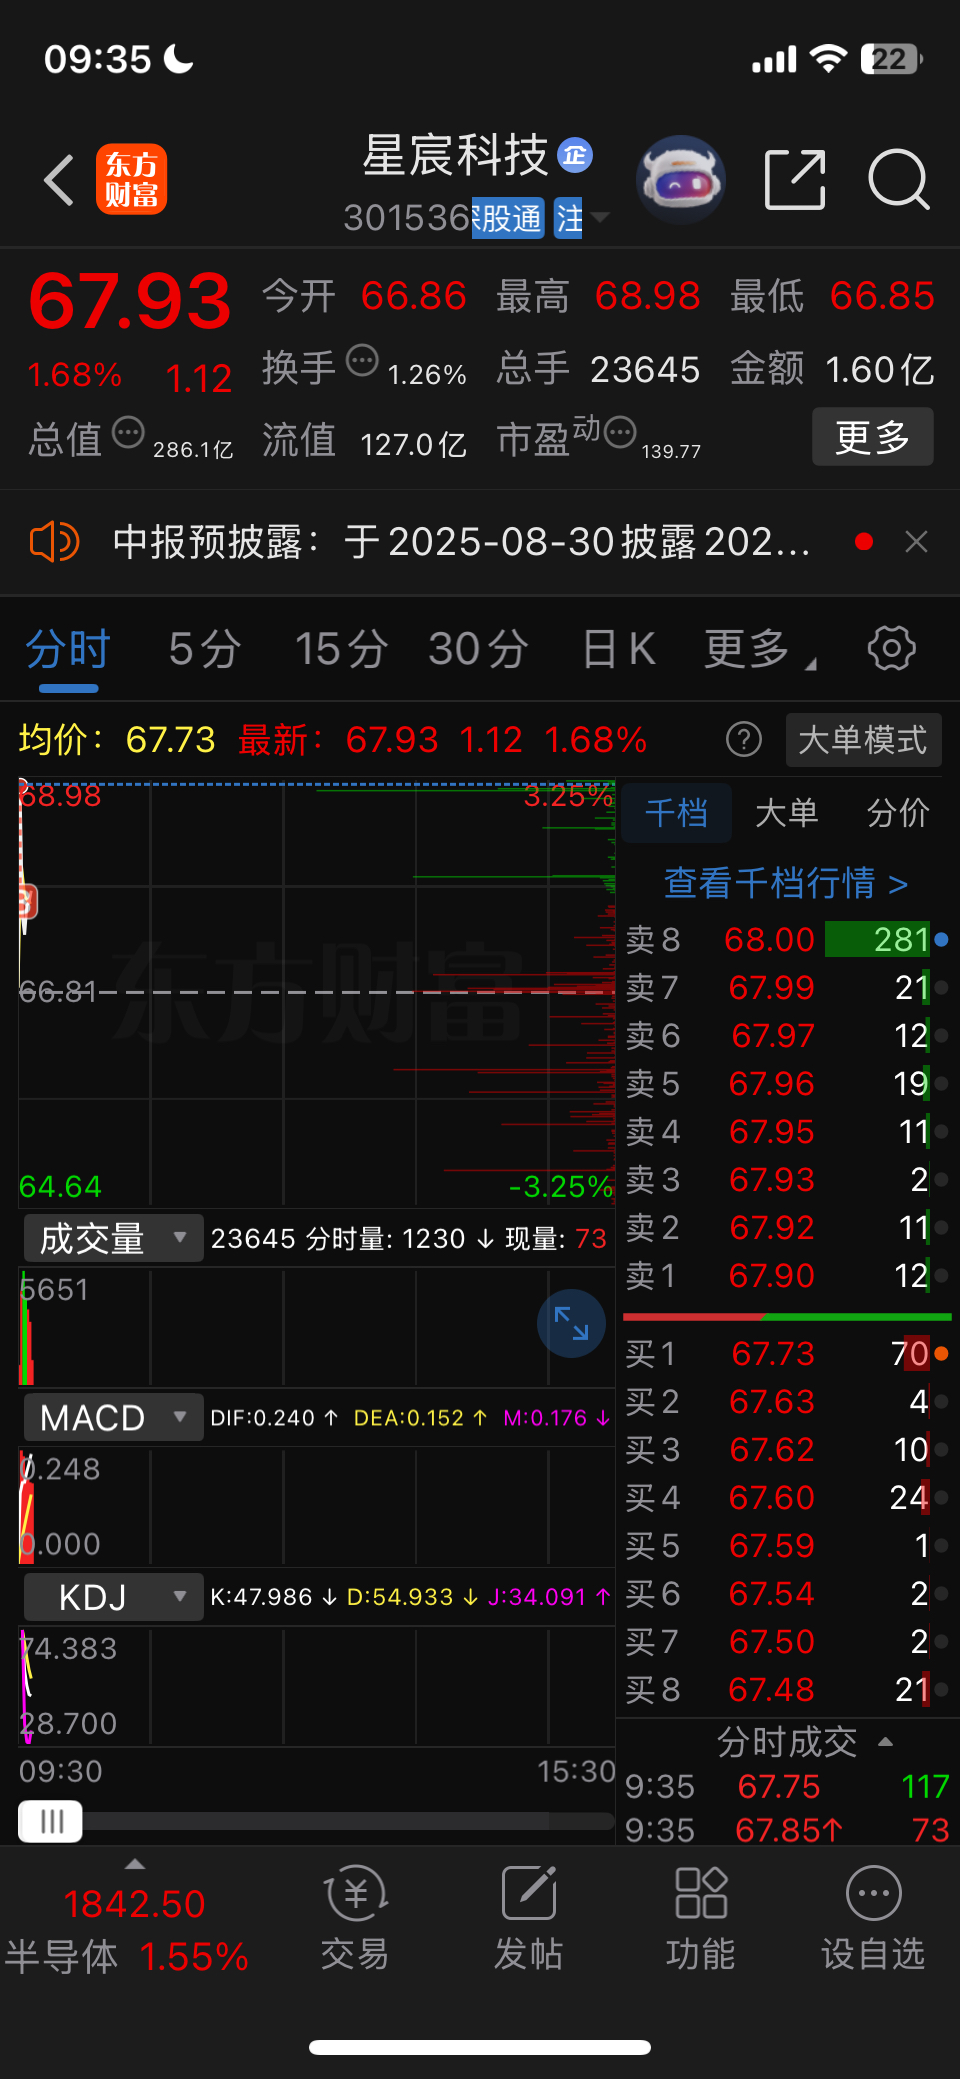Tap the info icon beside 换手
Viewport: 960px width, 2079px height.
pos(362,360)
